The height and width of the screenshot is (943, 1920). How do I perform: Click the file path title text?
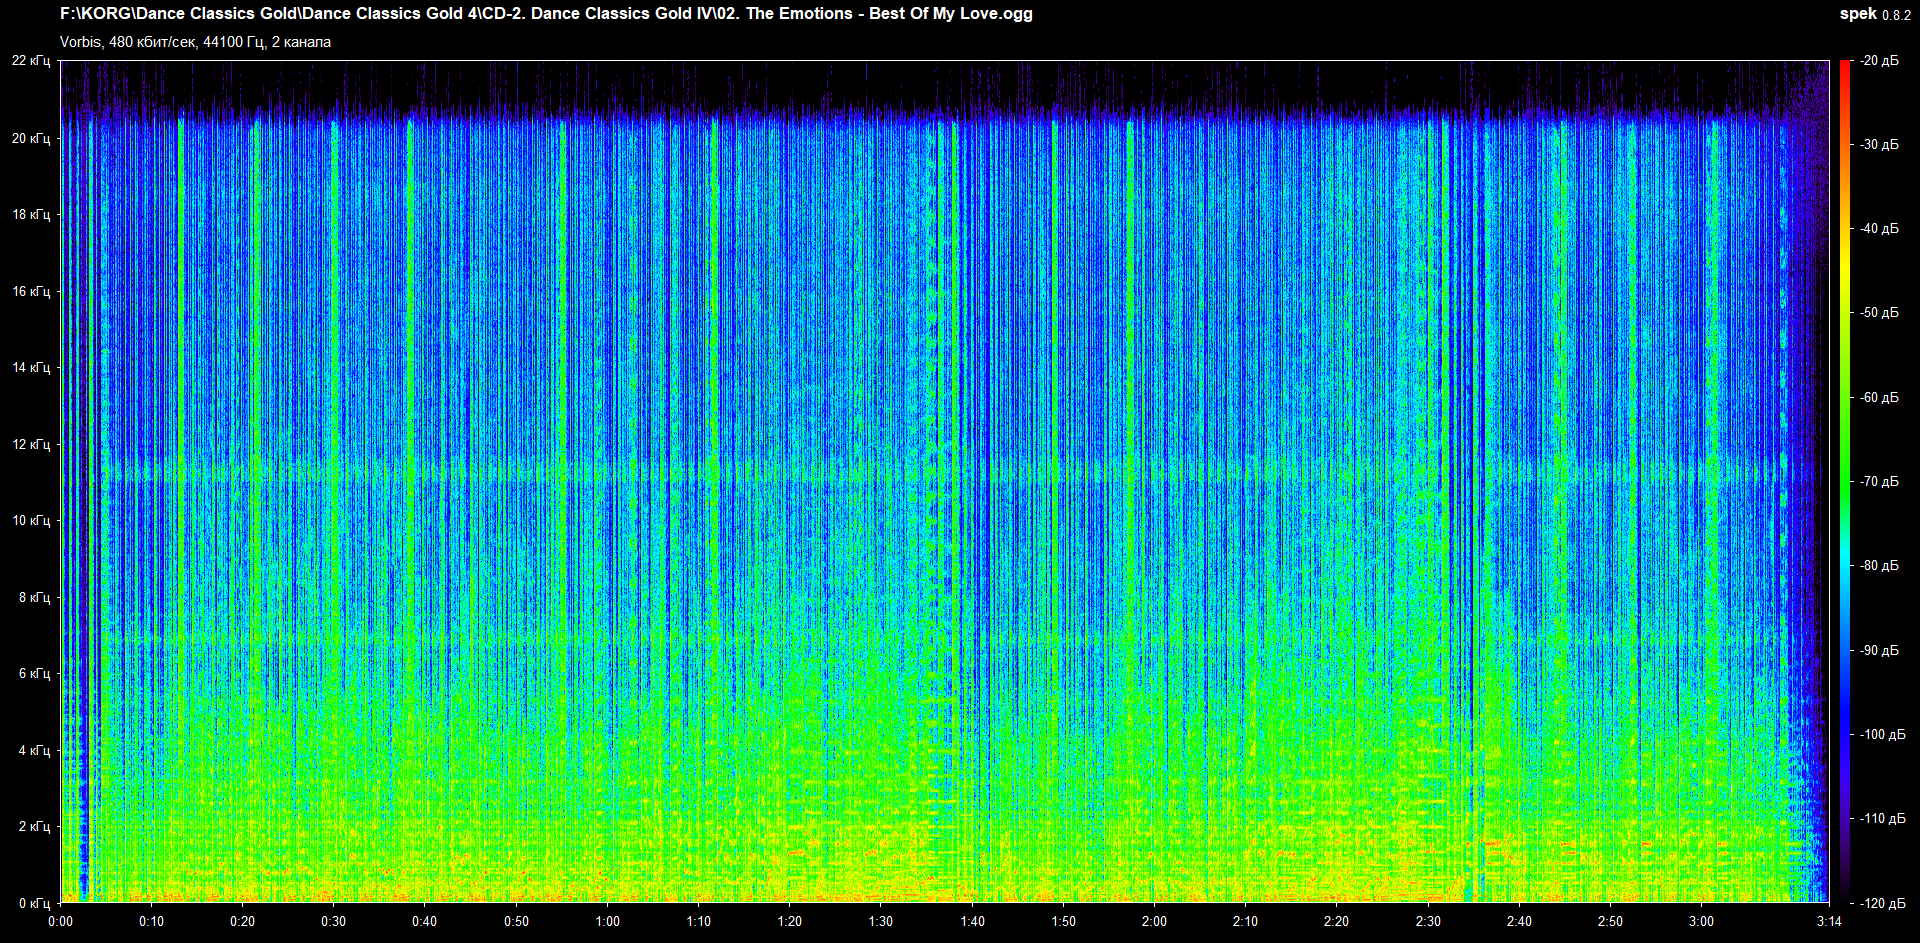click(546, 14)
